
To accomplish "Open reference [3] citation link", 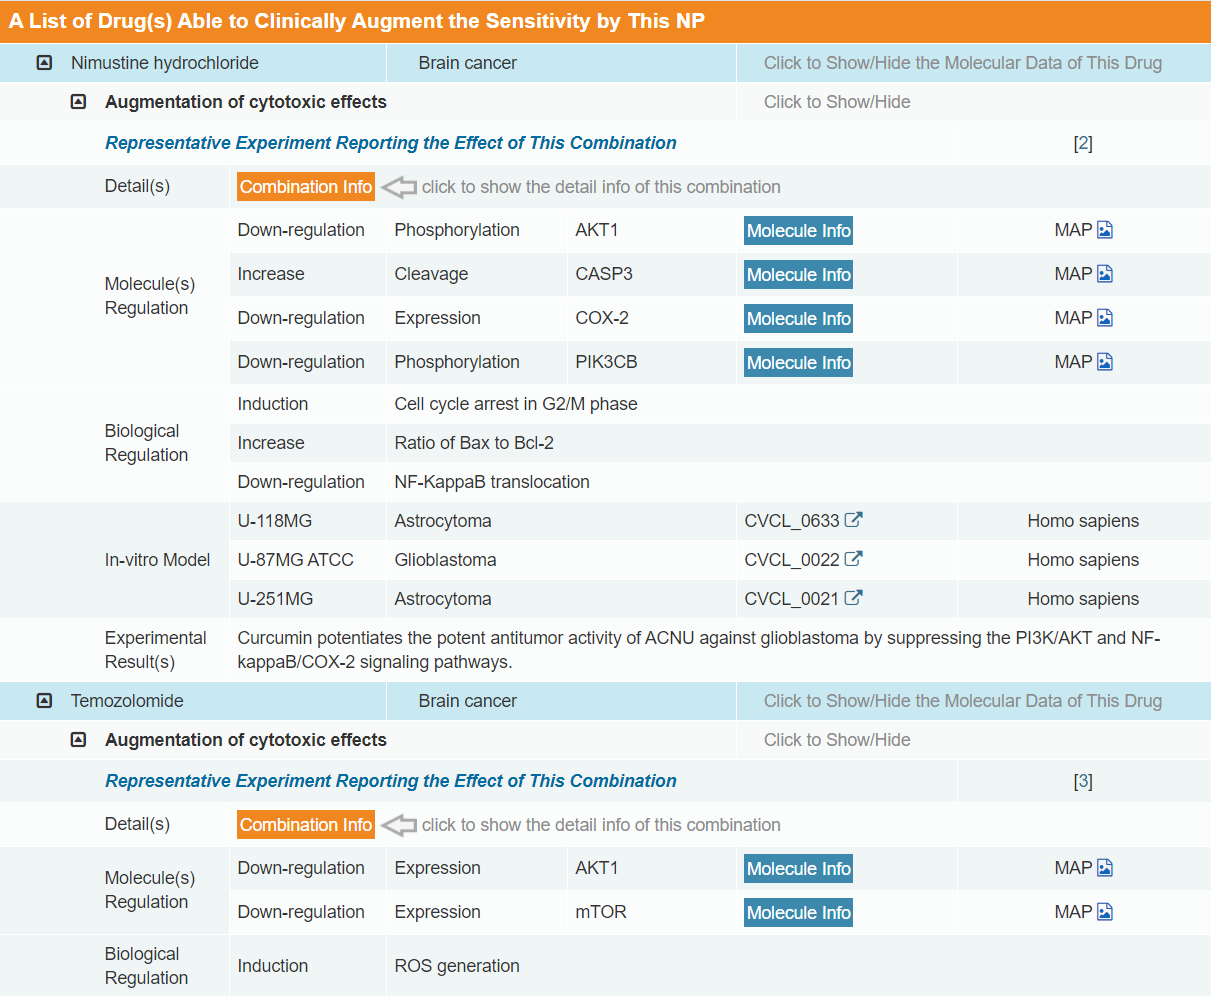I will [x=1083, y=781].
